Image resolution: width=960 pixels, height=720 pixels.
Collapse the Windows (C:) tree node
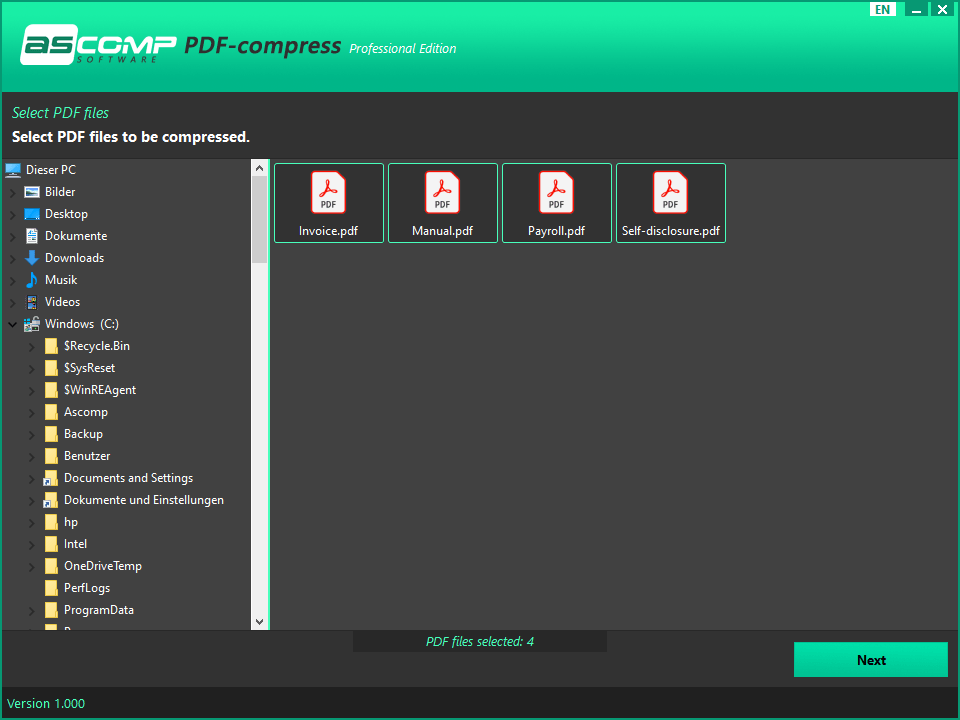13,324
